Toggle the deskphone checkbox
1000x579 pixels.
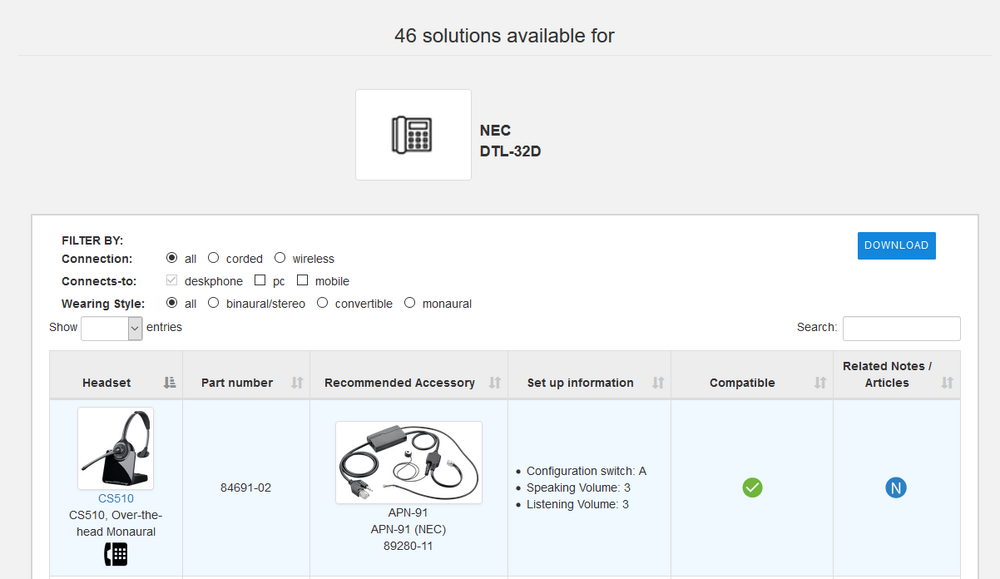point(171,280)
